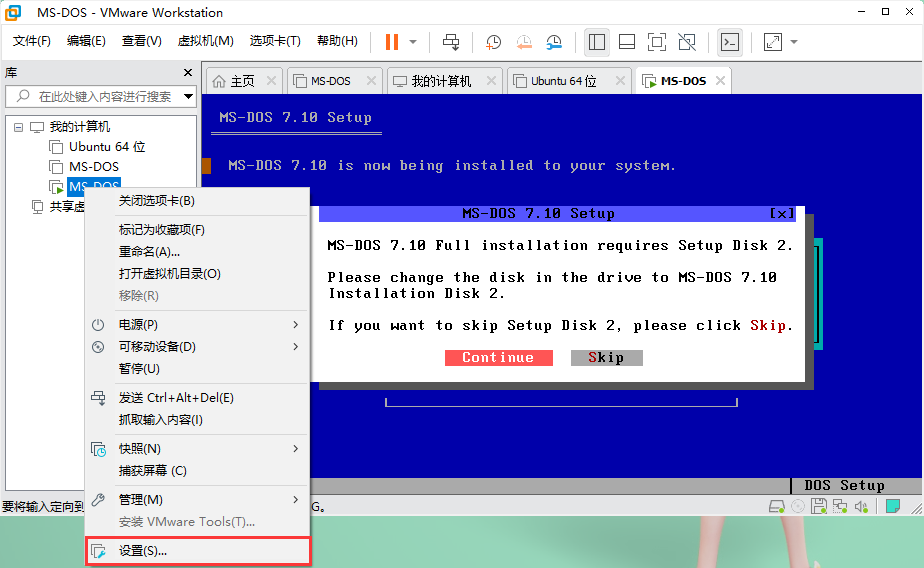The image size is (924, 568).
Task: Open 设置(S)... from the context menu
Action: (x=198, y=551)
